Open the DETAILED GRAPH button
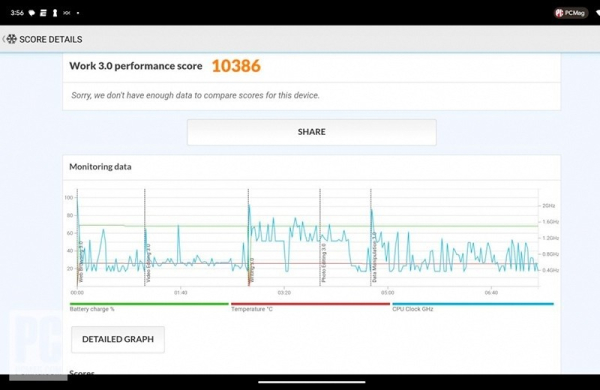This screenshot has height=390, width=600. click(x=118, y=339)
